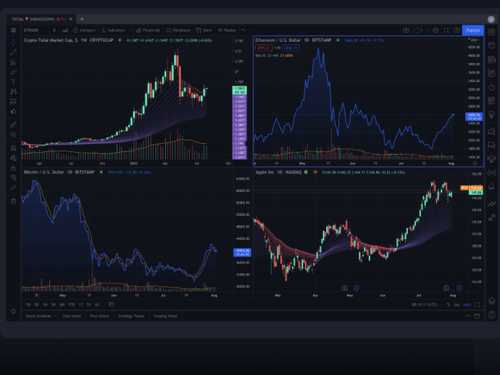Image resolution: width=500 pixels, height=375 pixels.
Task: Toggle log scale at the chart bottom
Action: click(457, 305)
